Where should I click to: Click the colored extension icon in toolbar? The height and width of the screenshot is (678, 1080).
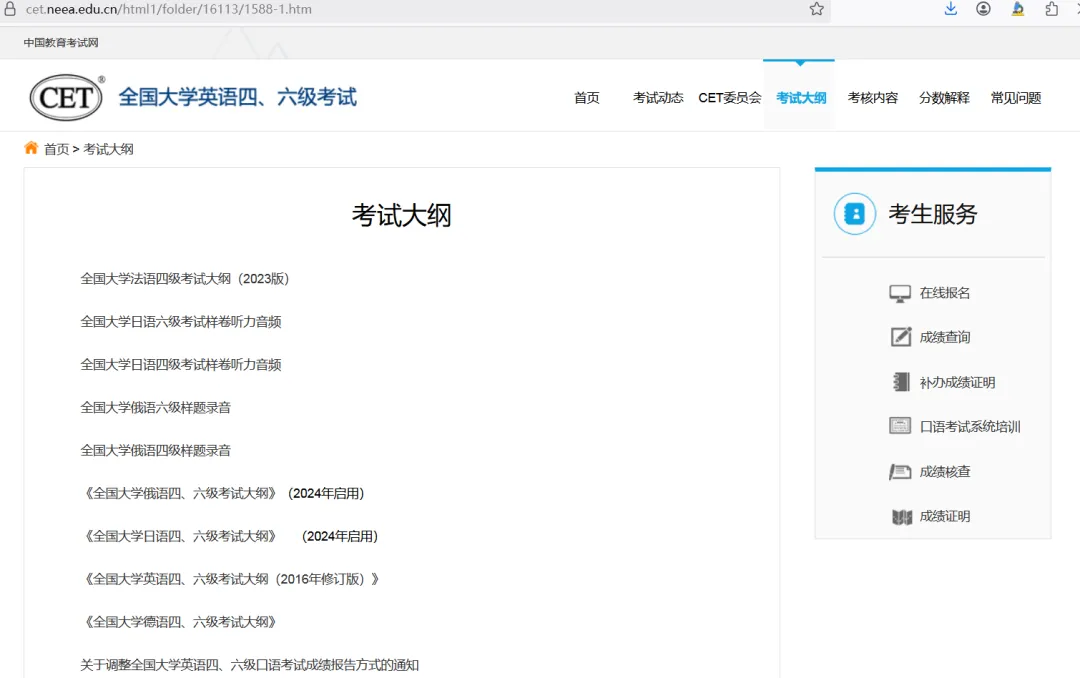(x=1018, y=9)
